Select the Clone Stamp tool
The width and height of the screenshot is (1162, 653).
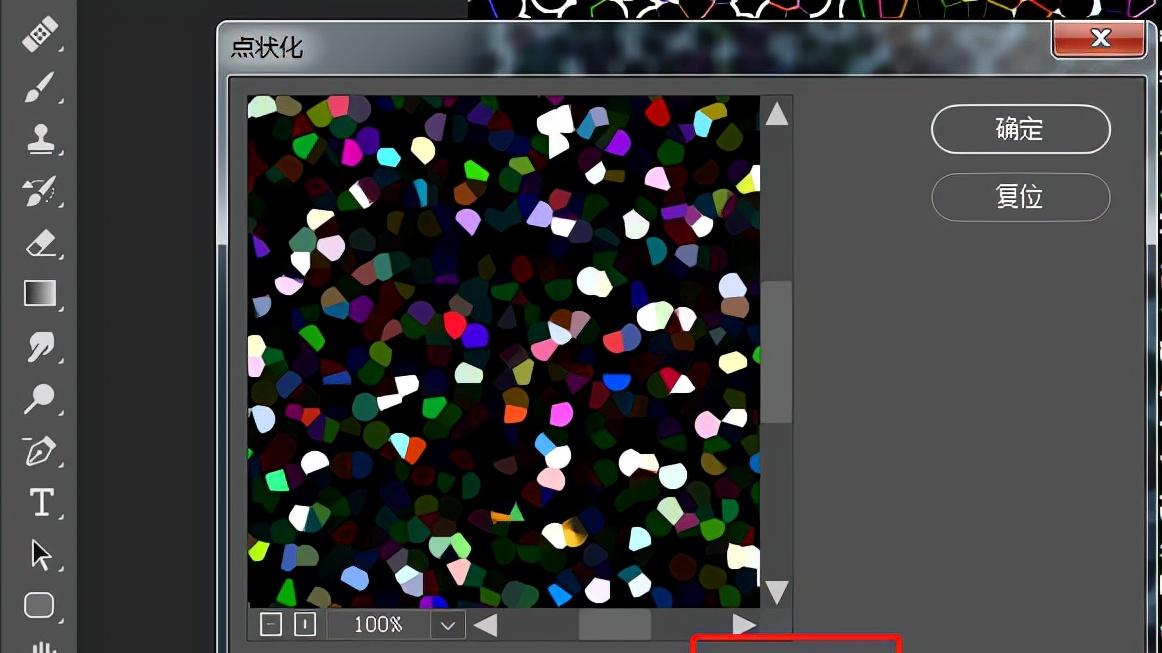[40, 139]
